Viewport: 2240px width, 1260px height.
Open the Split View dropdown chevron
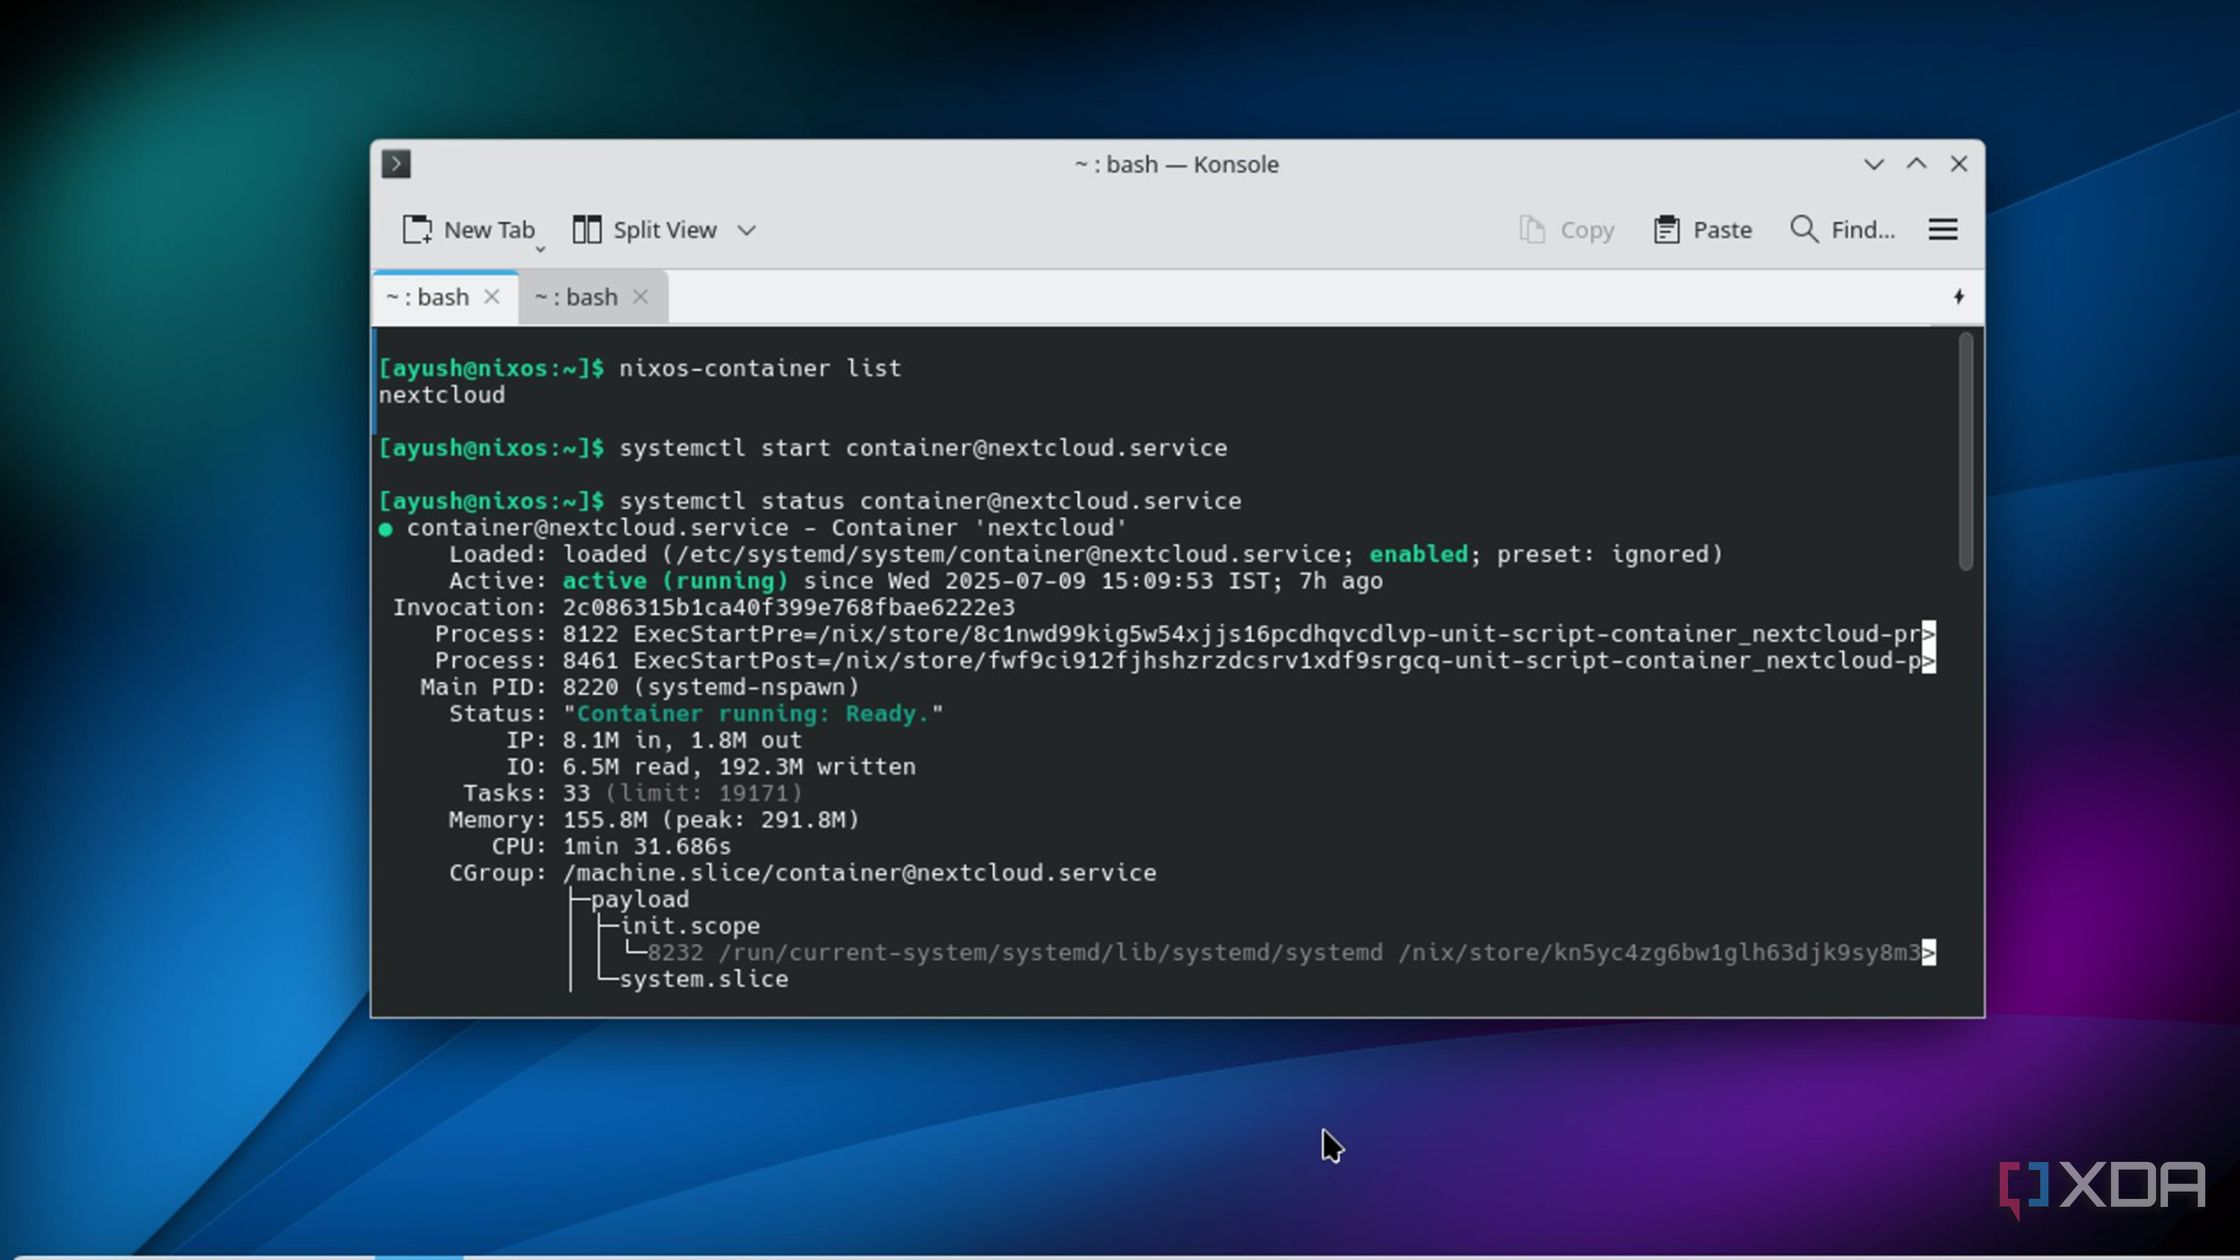pyautogui.click(x=746, y=230)
